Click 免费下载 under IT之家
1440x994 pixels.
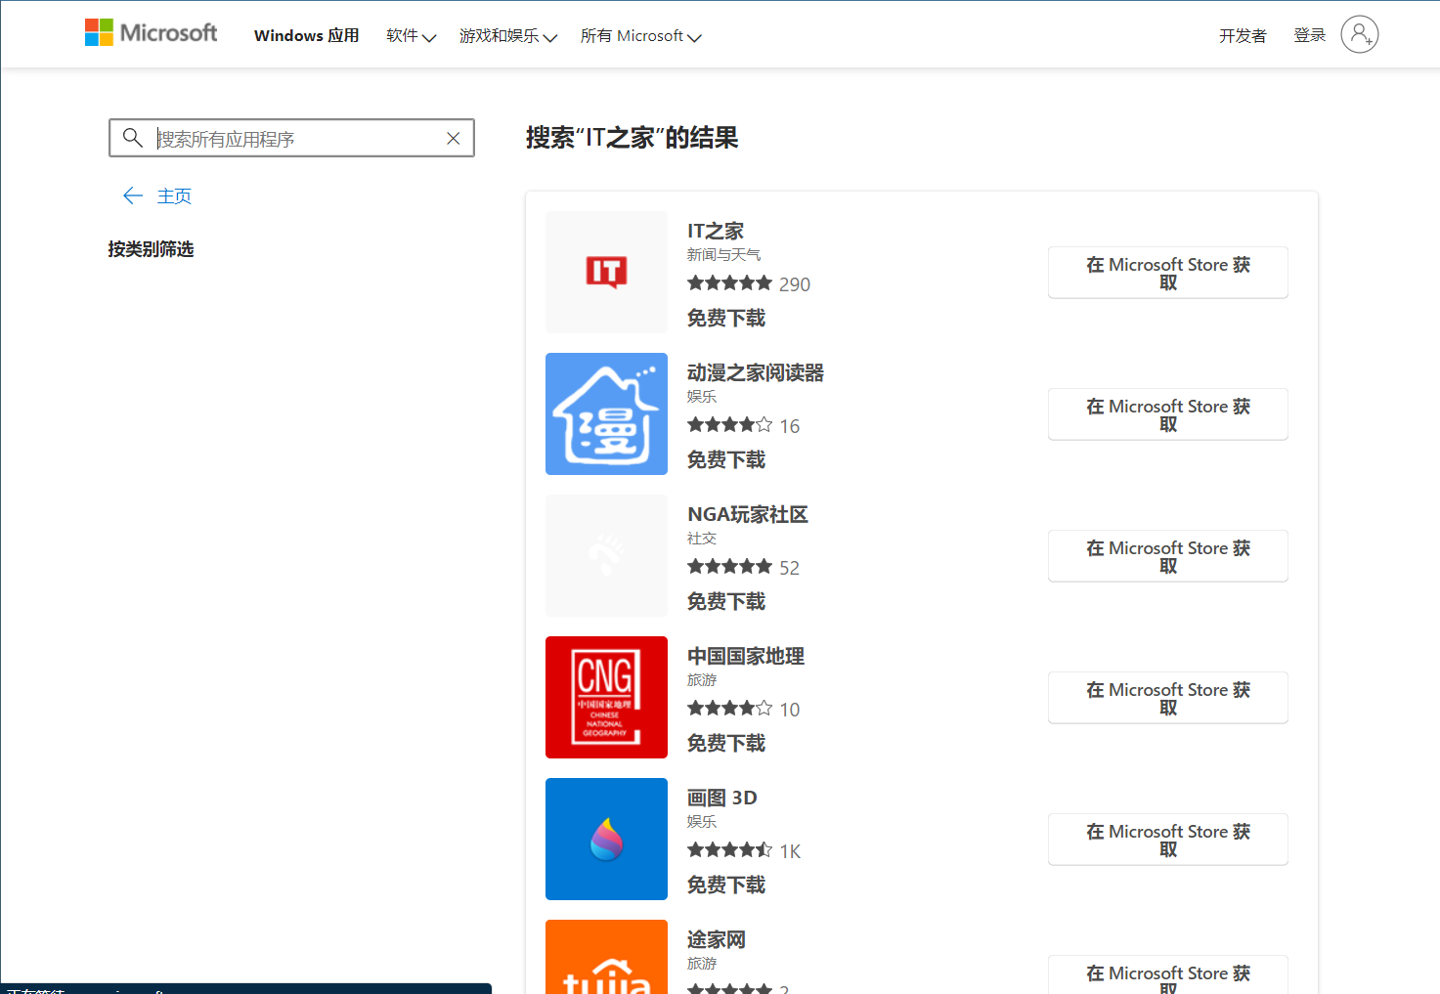click(x=726, y=318)
